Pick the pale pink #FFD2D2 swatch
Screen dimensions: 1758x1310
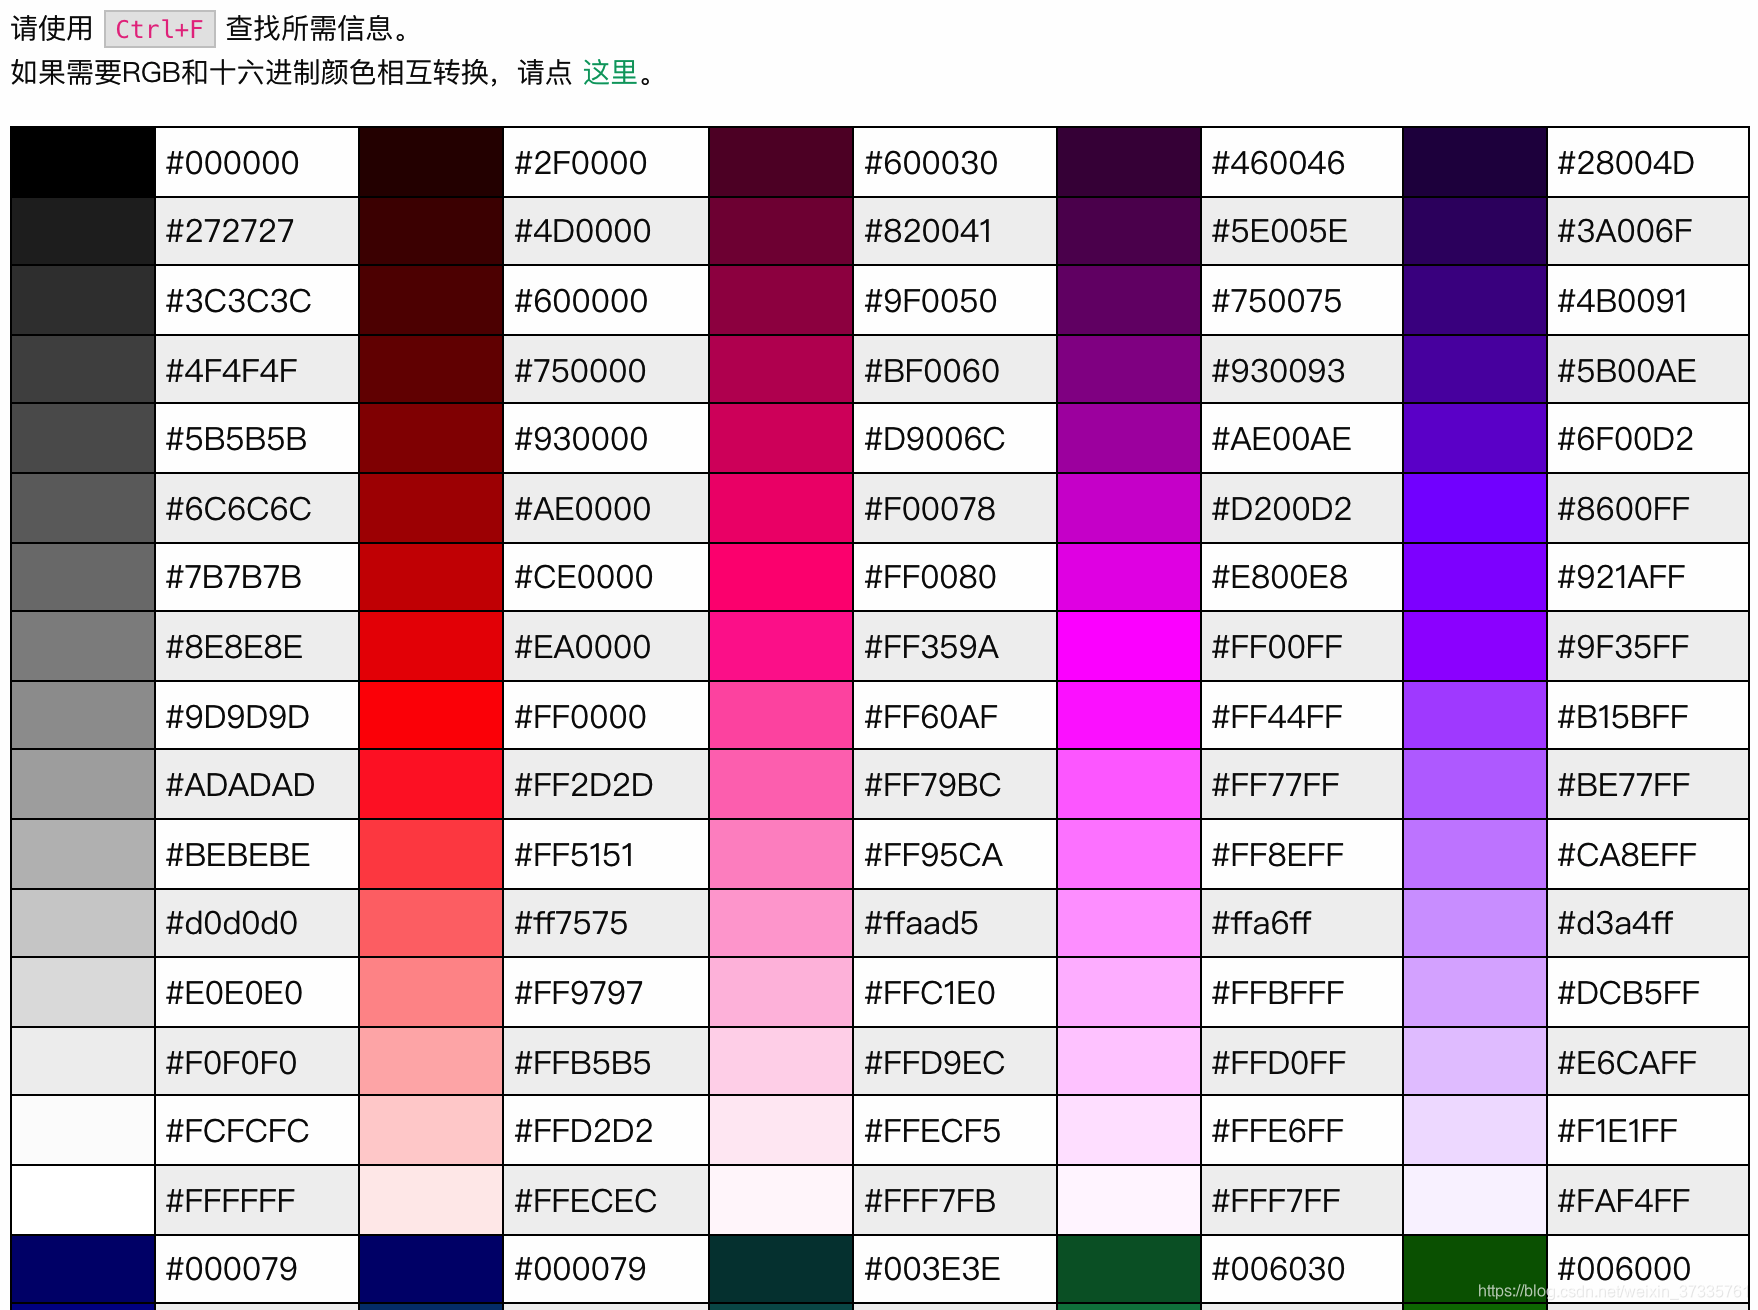coord(431,1130)
